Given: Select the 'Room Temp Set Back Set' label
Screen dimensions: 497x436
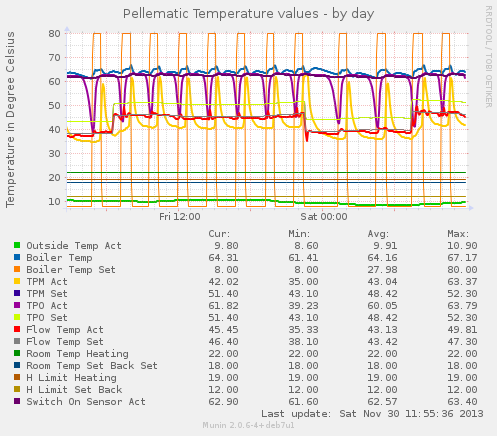Looking at the screenshot, I should coord(92,366).
